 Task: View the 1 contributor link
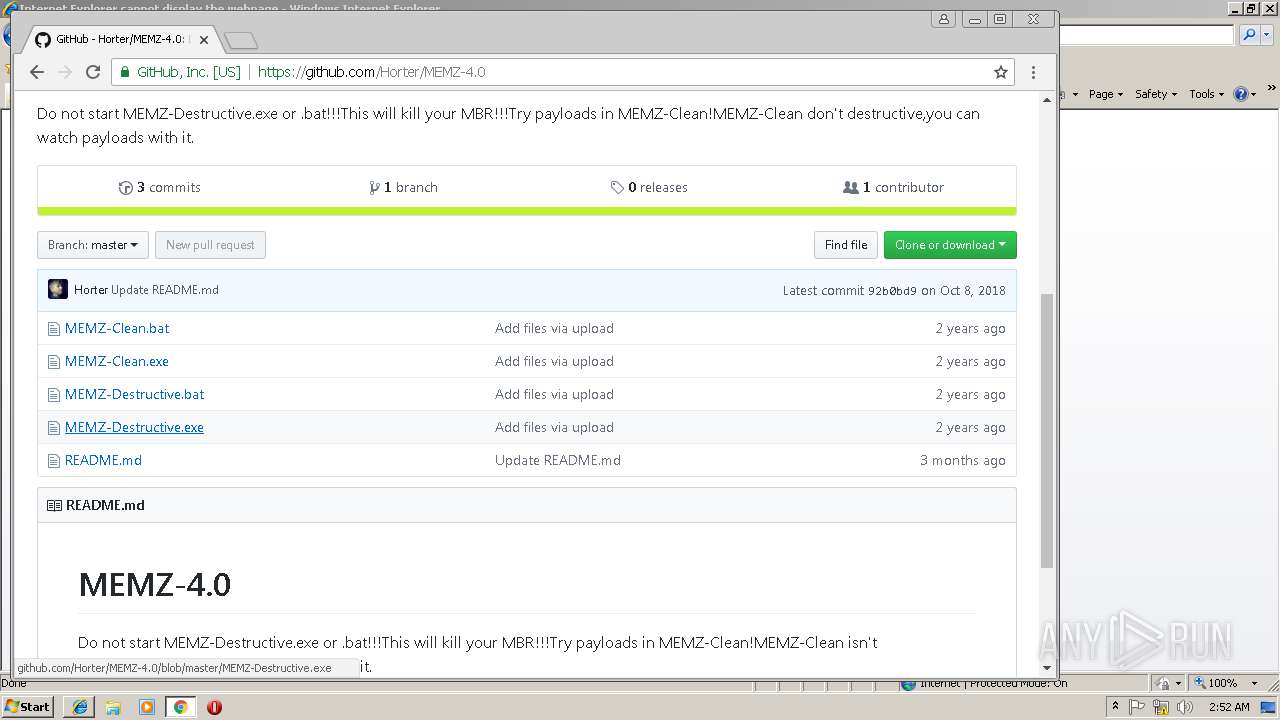(894, 187)
